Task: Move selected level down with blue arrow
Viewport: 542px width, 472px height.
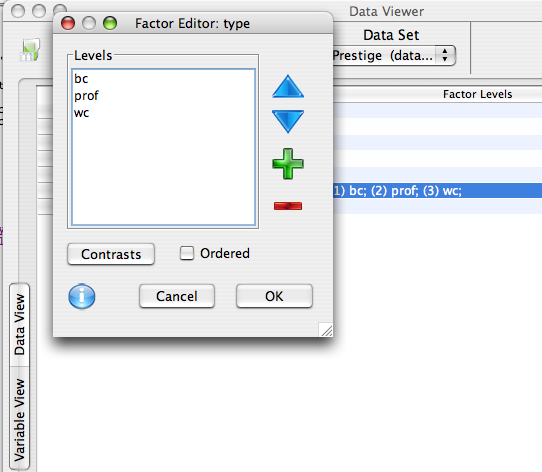Action: pyautogui.click(x=288, y=121)
